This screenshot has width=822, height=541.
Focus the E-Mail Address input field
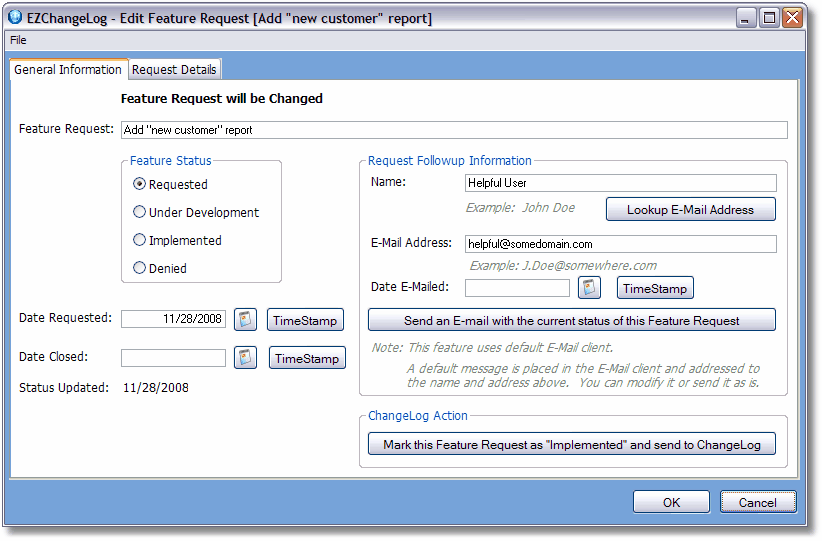click(621, 244)
